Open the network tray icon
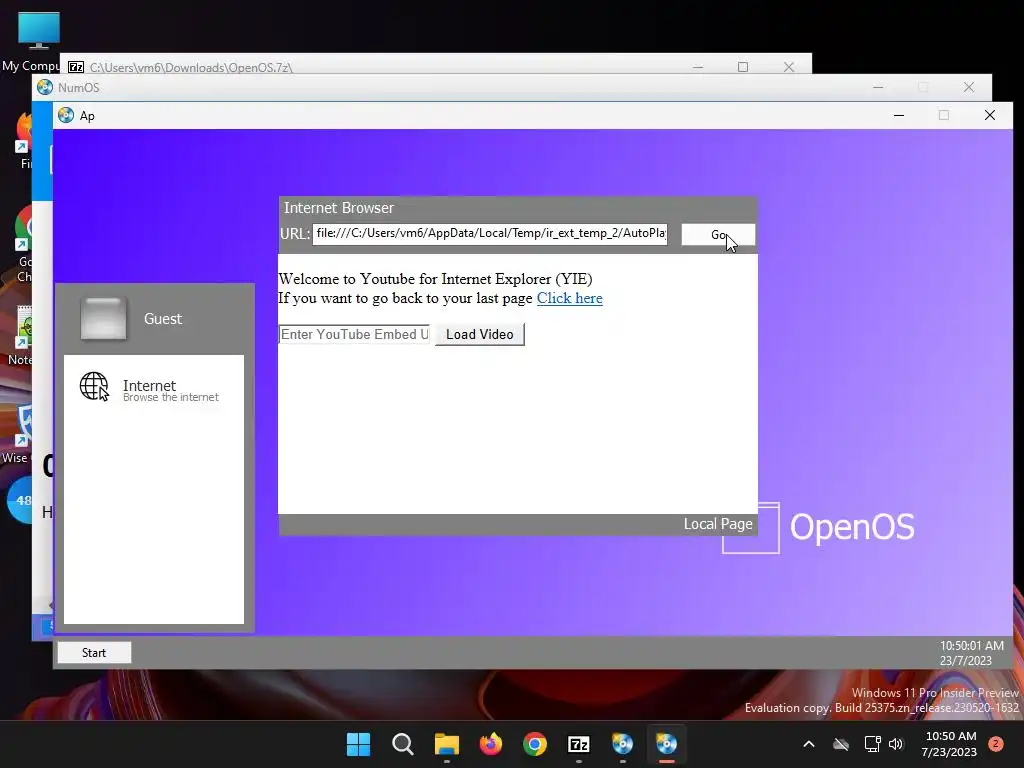The image size is (1024, 768). (872, 744)
